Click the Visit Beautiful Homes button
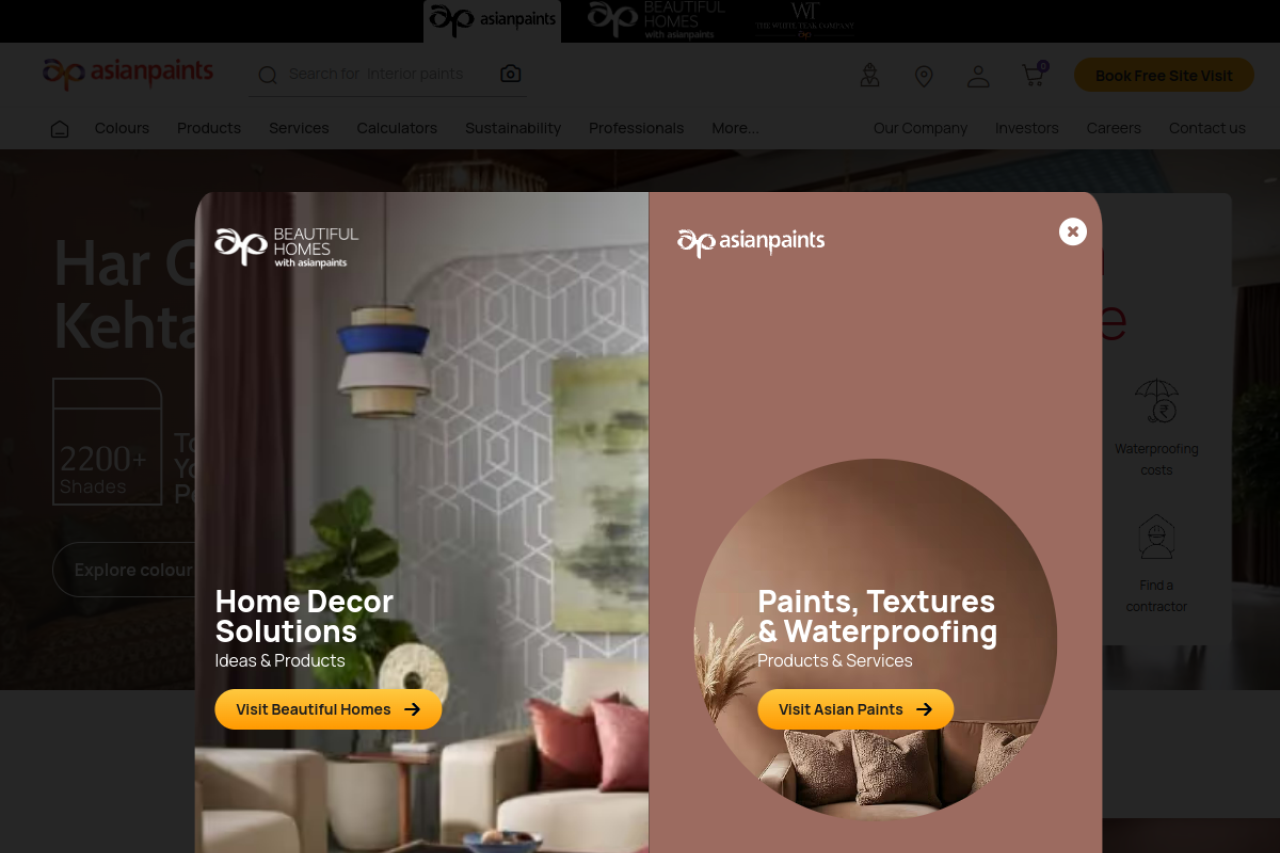The image size is (1280, 853). click(x=328, y=709)
